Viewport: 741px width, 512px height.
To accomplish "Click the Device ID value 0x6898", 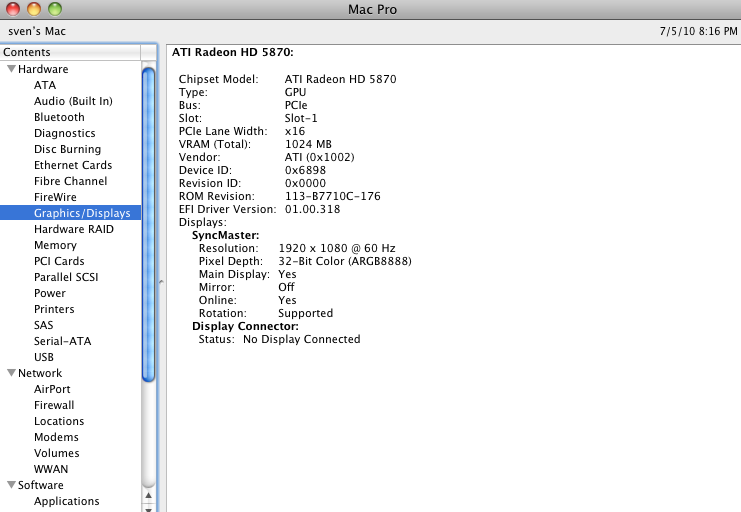I will click(x=305, y=170).
